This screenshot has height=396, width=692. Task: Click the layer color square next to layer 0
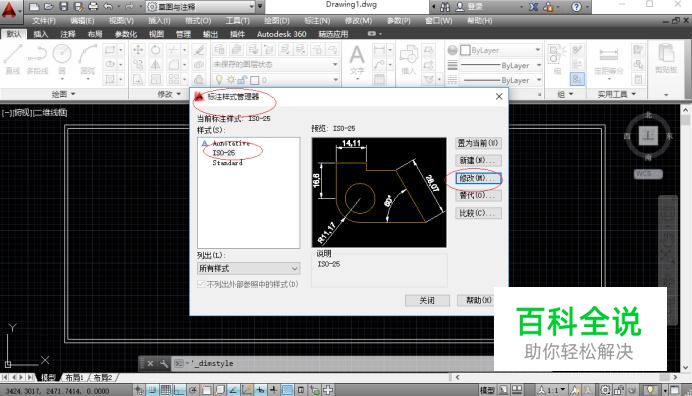coord(255,80)
